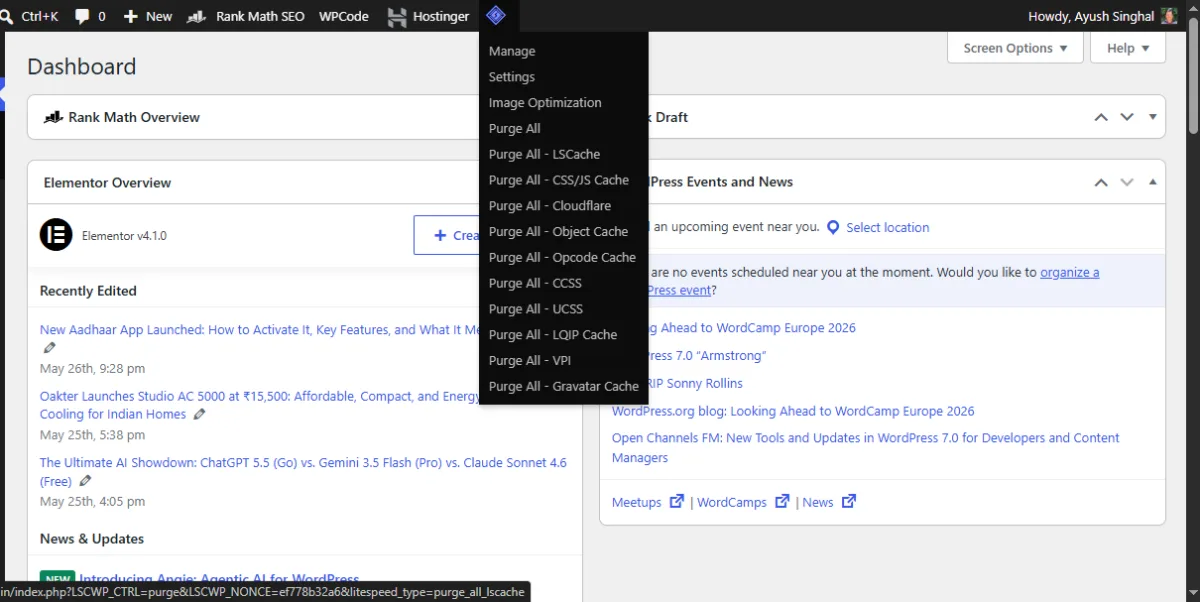Select Manage in LiteSpeed menu
Screen dimensions: 1200x602
coord(512,51)
